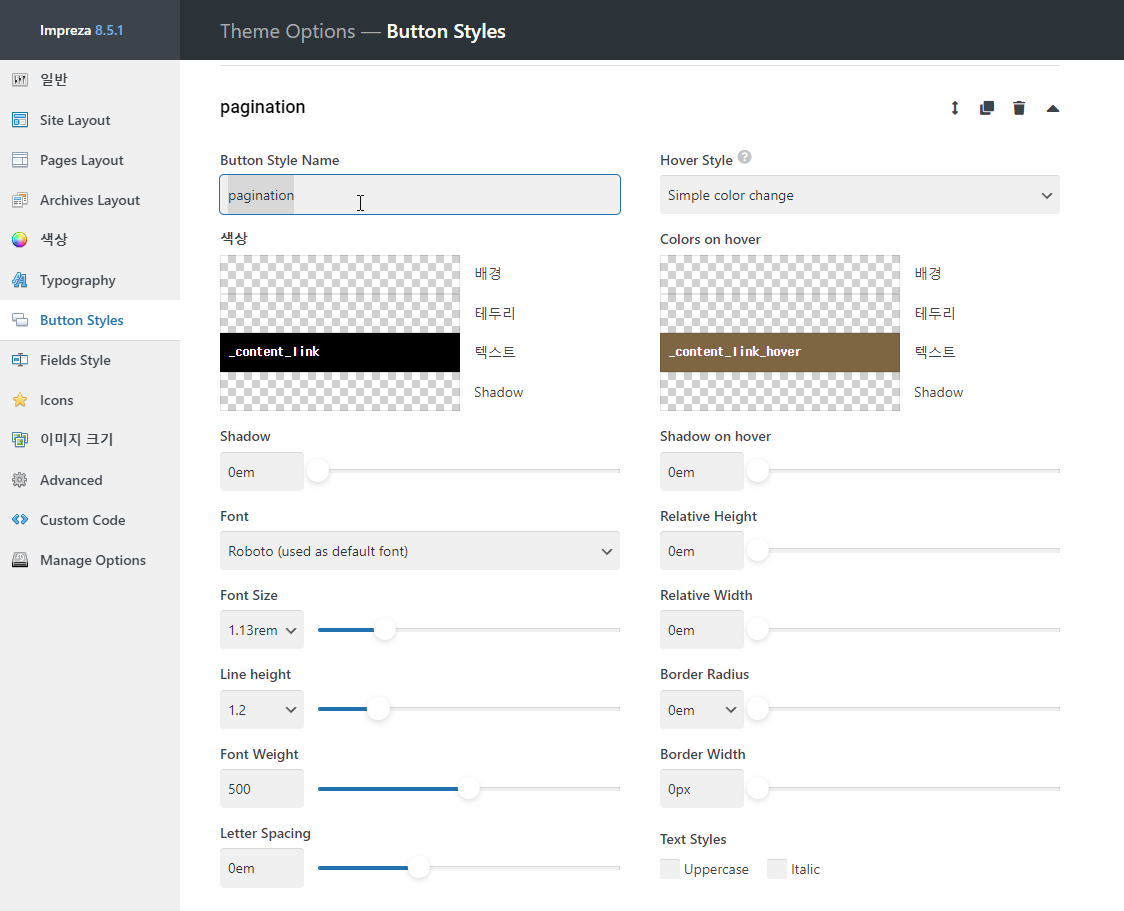Duplicate the pagination button style
The image size is (1124, 911).
[987, 108]
